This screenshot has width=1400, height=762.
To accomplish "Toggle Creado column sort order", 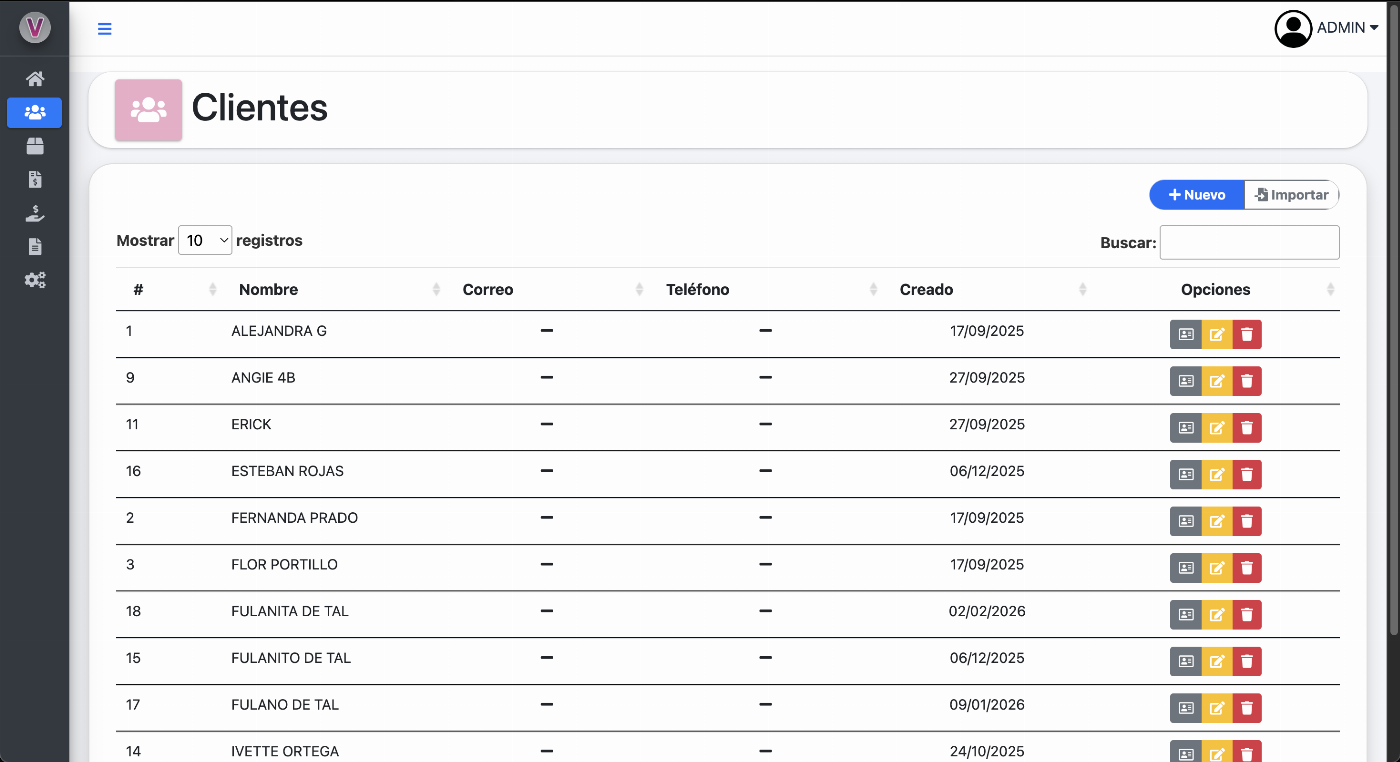I will [926, 289].
